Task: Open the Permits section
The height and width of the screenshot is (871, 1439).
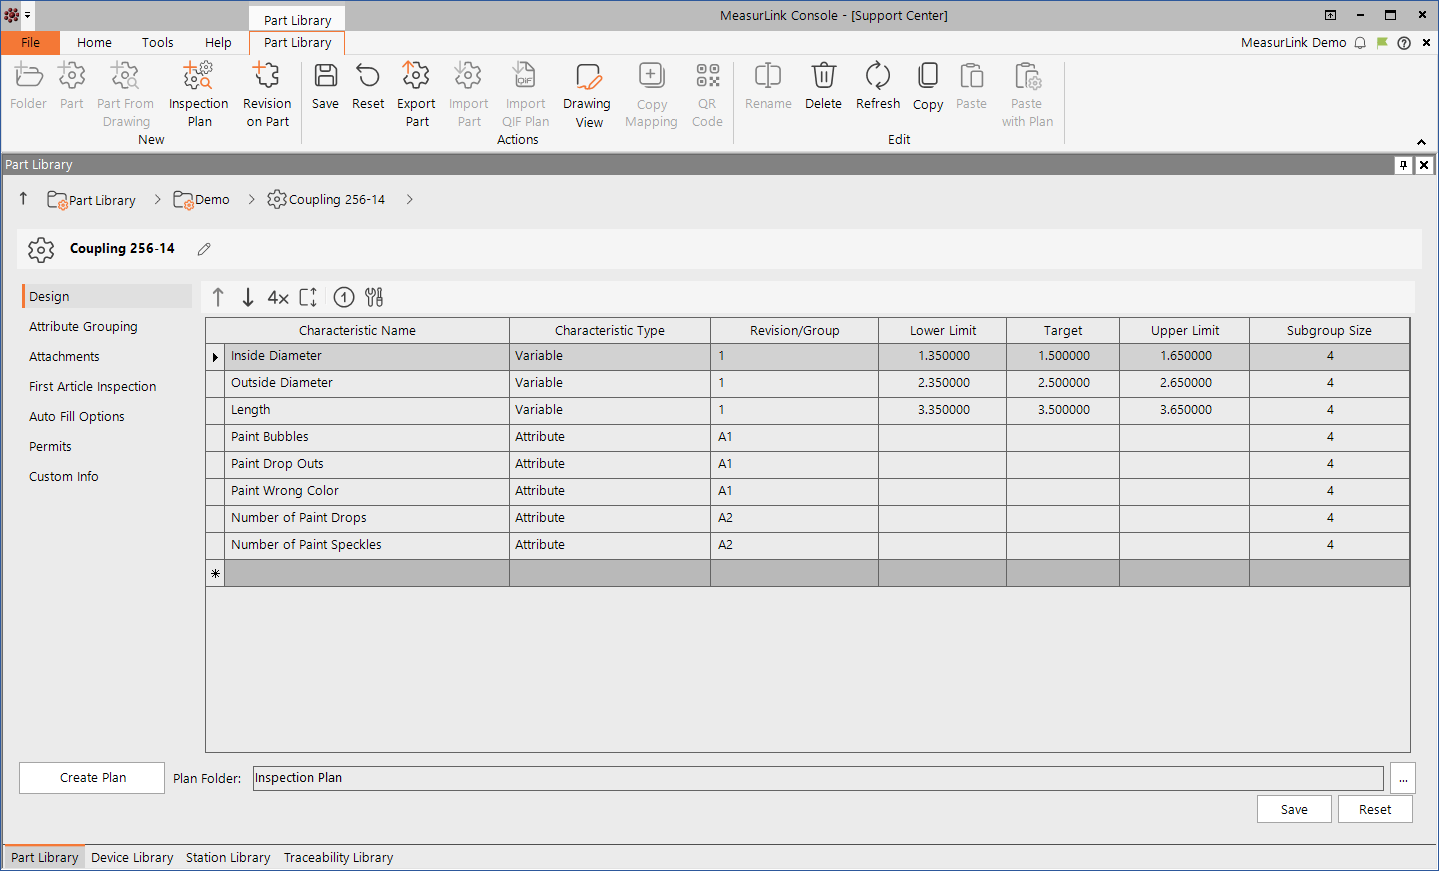Action: [50, 447]
